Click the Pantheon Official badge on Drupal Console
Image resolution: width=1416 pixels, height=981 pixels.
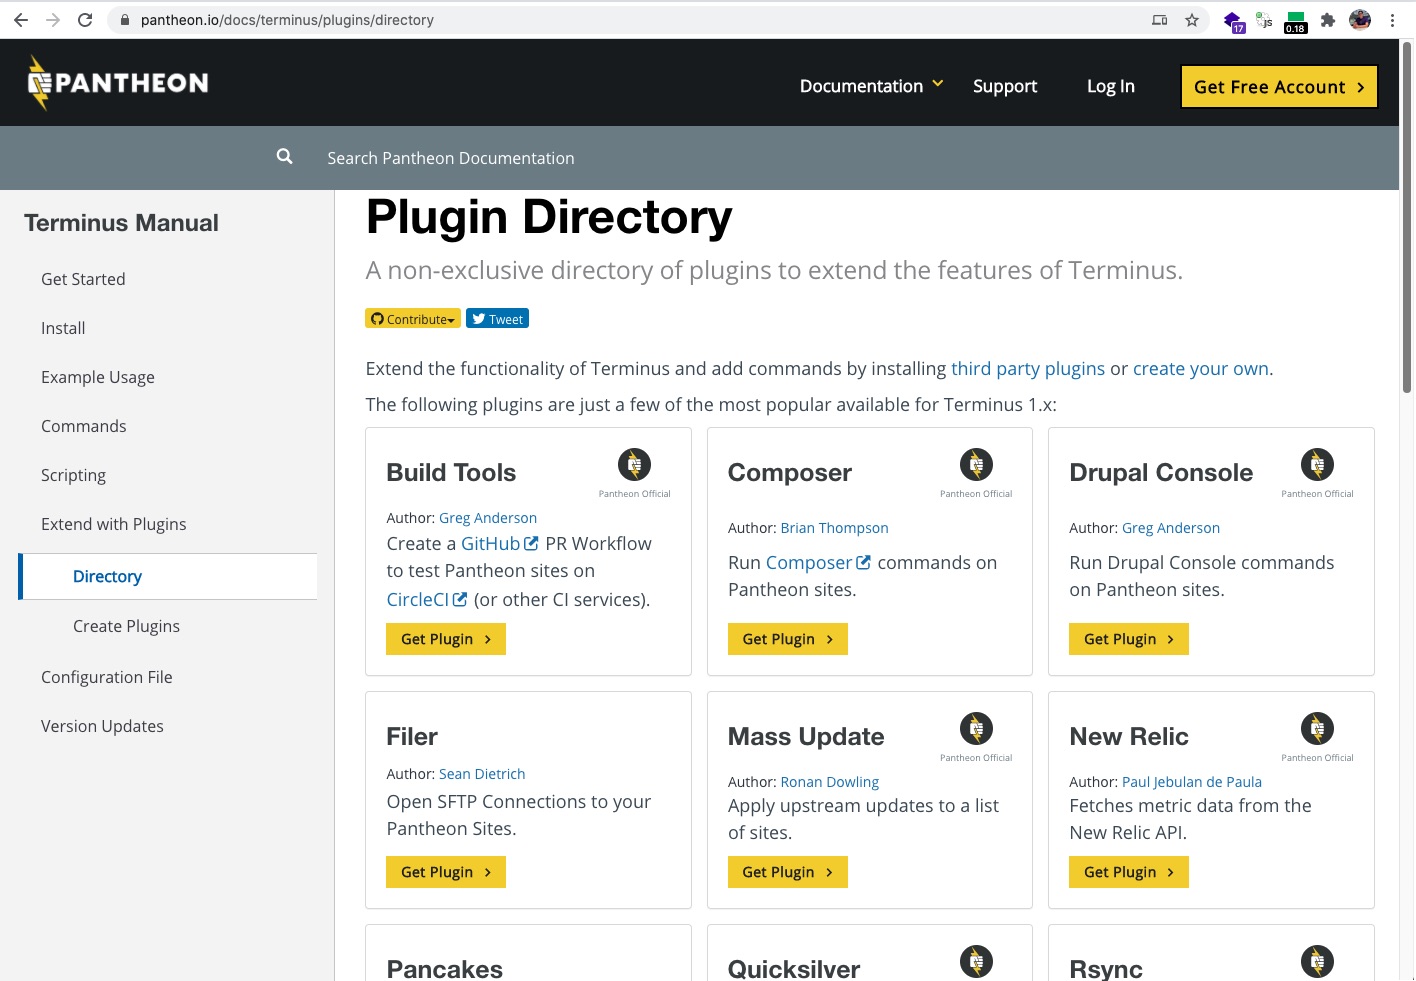click(x=1317, y=472)
